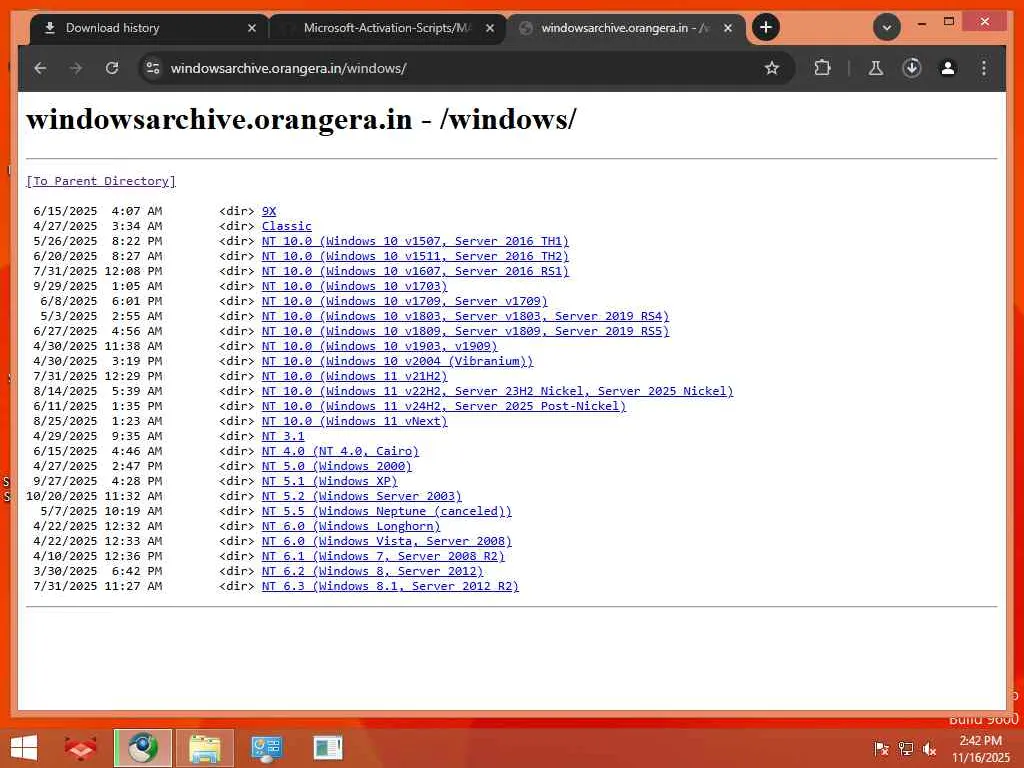Open File Explorer from the taskbar
This screenshot has width=1024, height=768.
(x=204, y=748)
